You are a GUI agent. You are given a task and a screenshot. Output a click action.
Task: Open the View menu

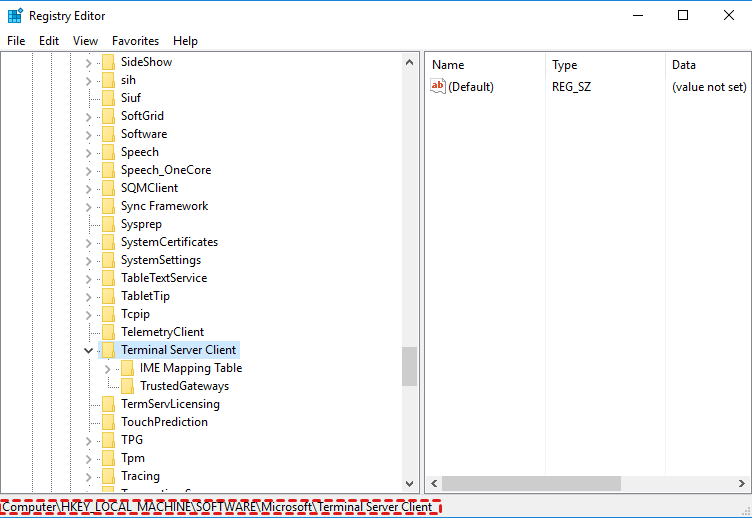point(85,41)
